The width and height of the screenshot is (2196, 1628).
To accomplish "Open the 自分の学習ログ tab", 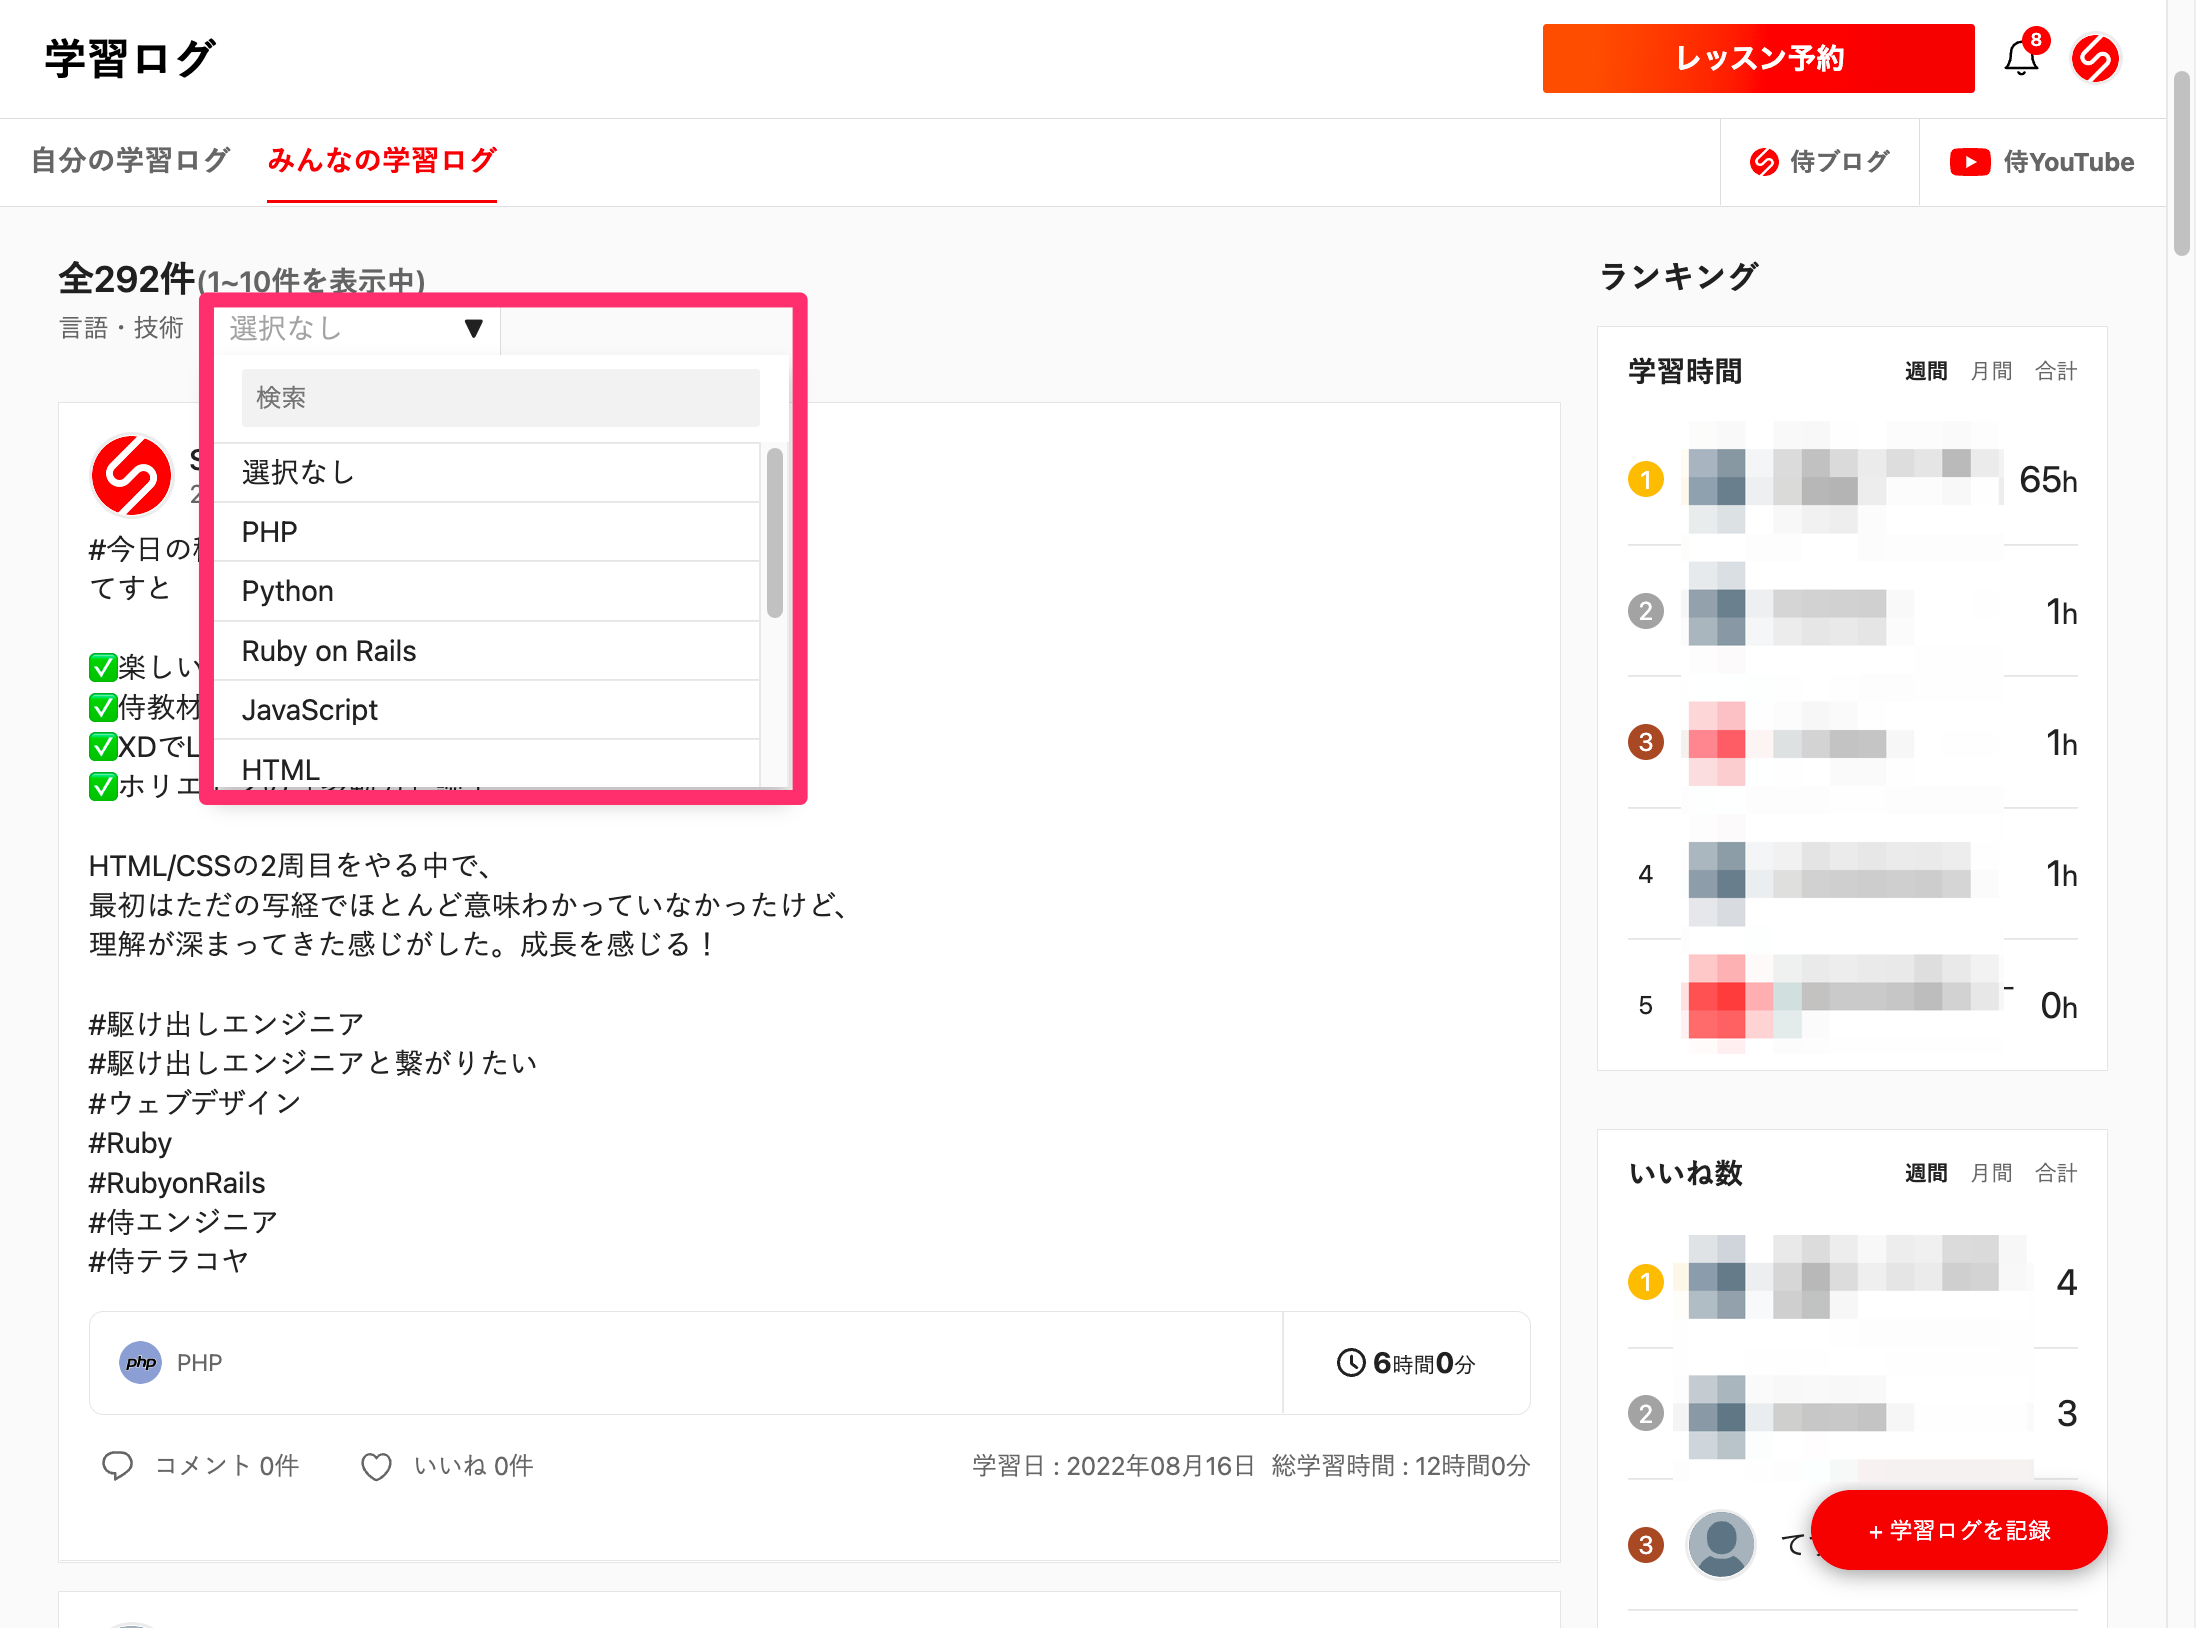I will (131, 160).
